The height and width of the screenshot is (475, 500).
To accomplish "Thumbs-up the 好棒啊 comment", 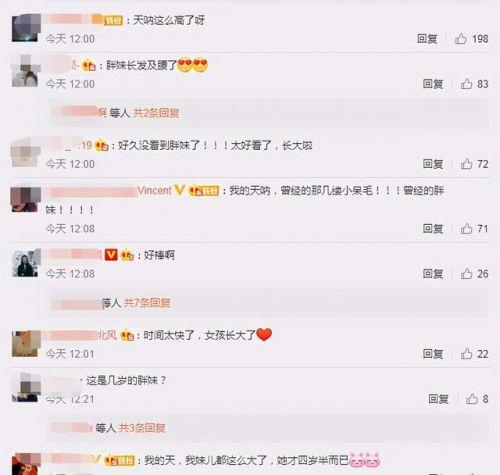I will click(x=466, y=274).
